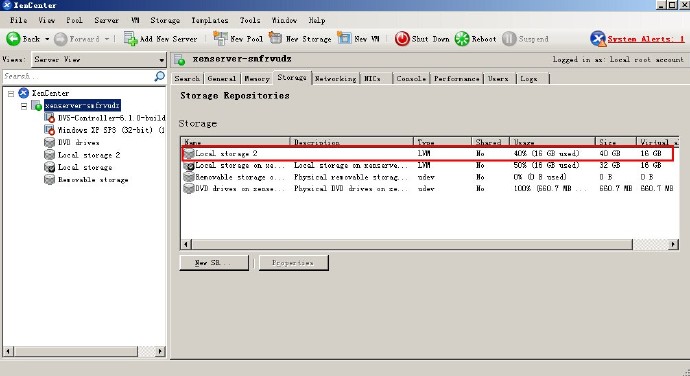
Task: Select the Local storage 2 table row
Action: click(x=427, y=154)
